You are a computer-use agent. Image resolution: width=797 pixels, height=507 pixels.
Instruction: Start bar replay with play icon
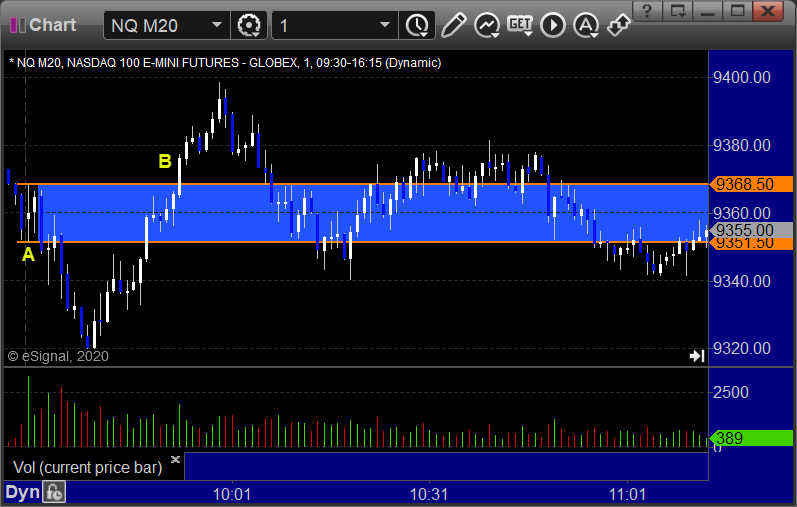coord(553,25)
